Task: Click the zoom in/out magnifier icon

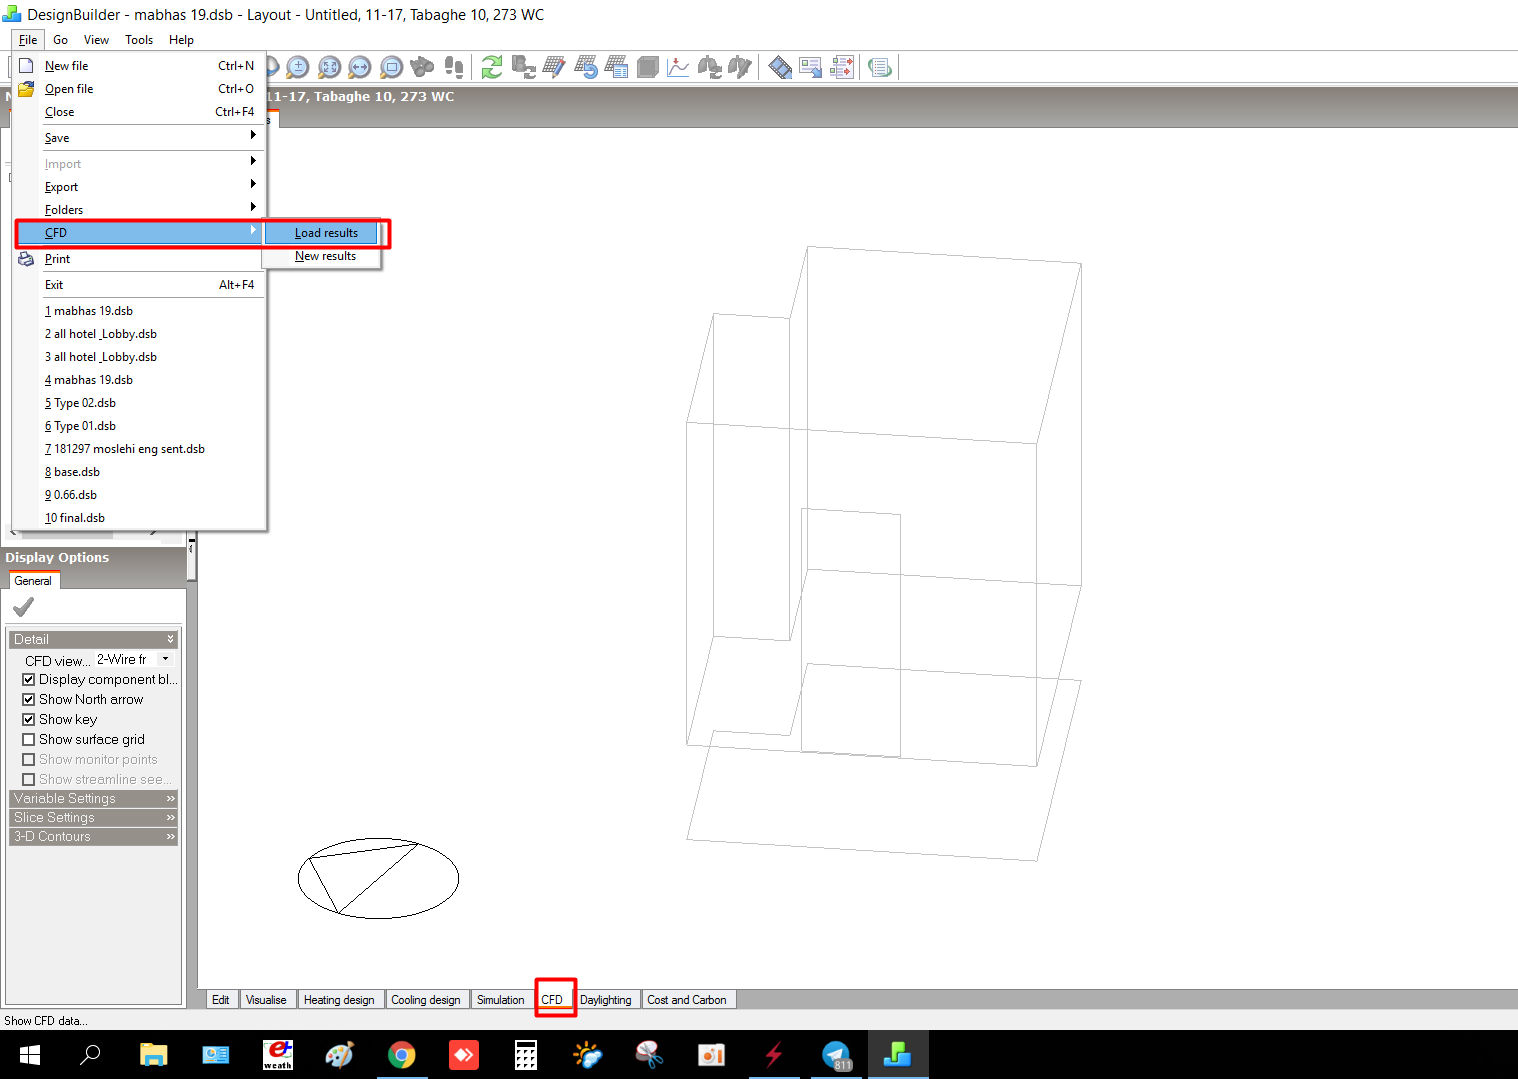Action: [x=297, y=67]
